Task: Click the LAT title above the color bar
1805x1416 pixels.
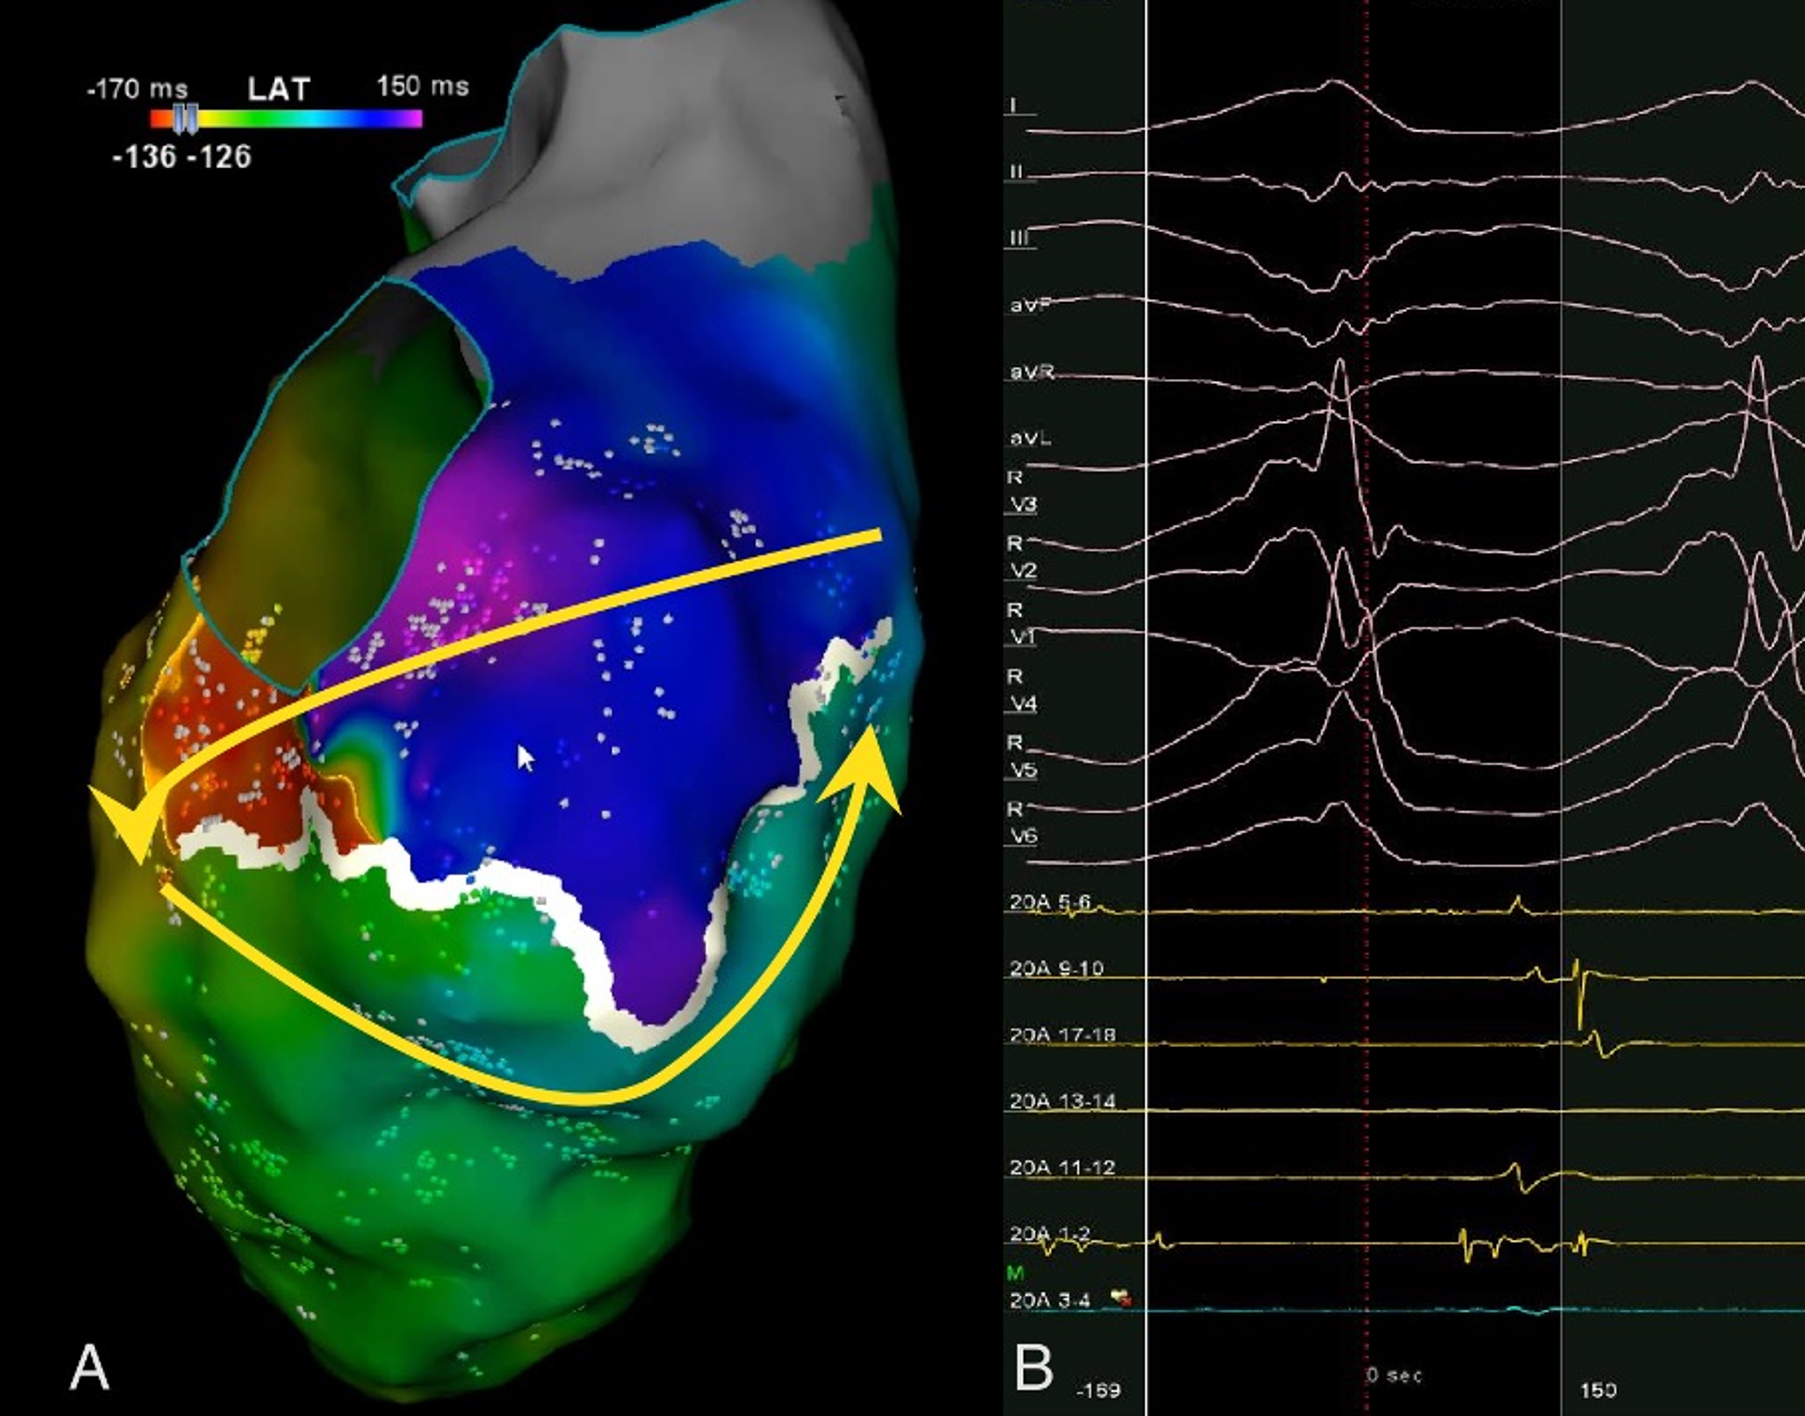Action: [279, 89]
